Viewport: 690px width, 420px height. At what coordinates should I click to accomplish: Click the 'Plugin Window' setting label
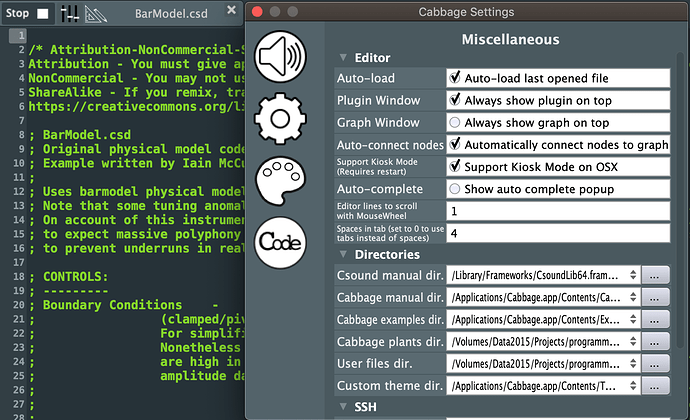[x=378, y=100]
